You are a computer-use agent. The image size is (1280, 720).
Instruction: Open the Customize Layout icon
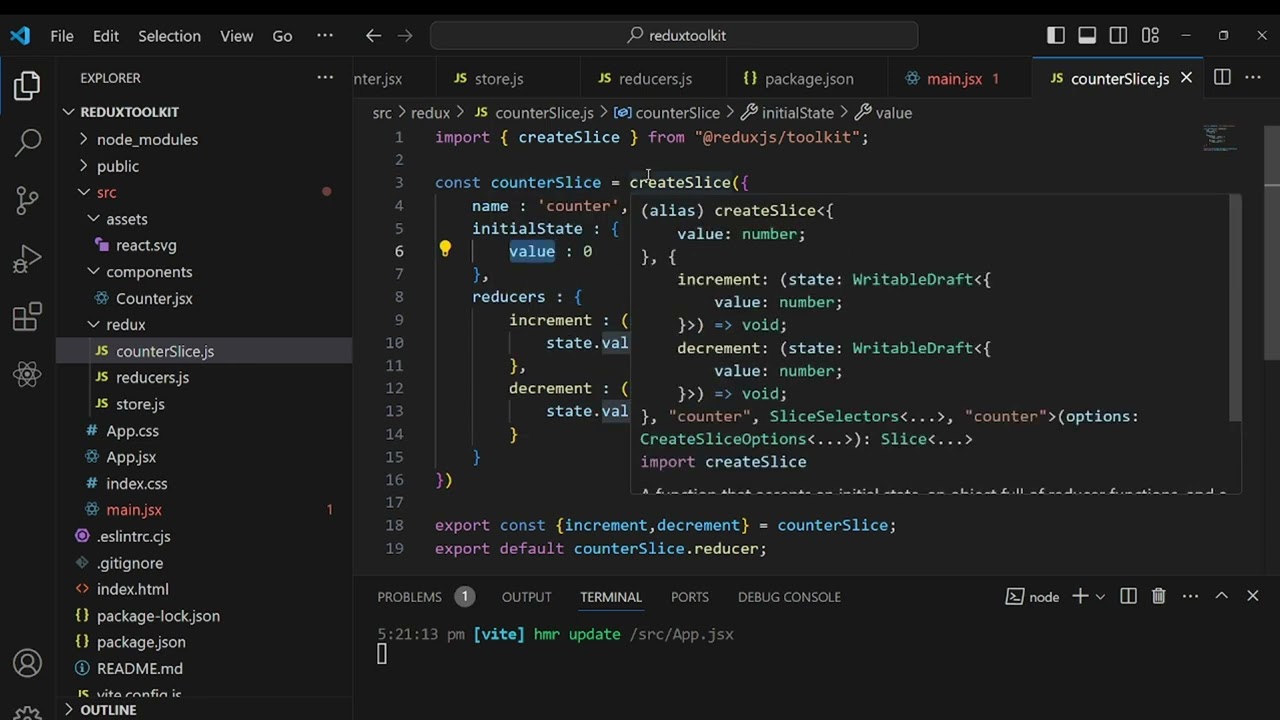point(1150,35)
